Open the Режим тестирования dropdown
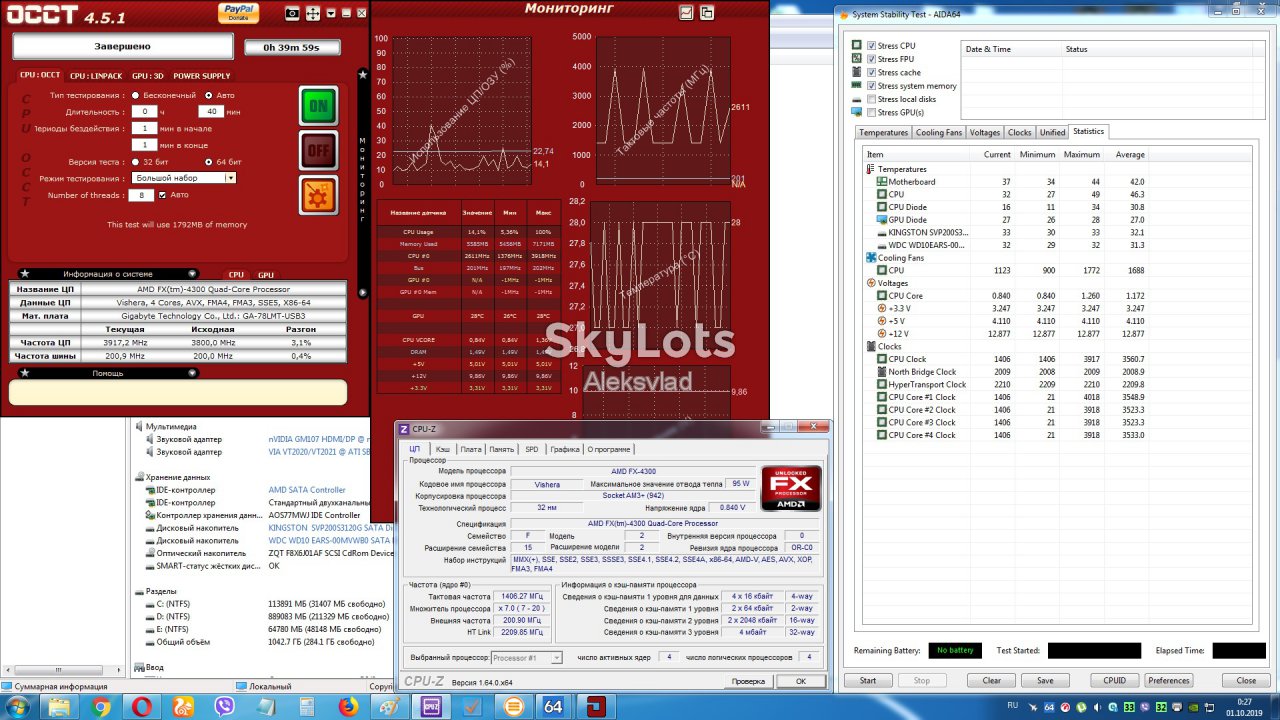 coord(184,178)
